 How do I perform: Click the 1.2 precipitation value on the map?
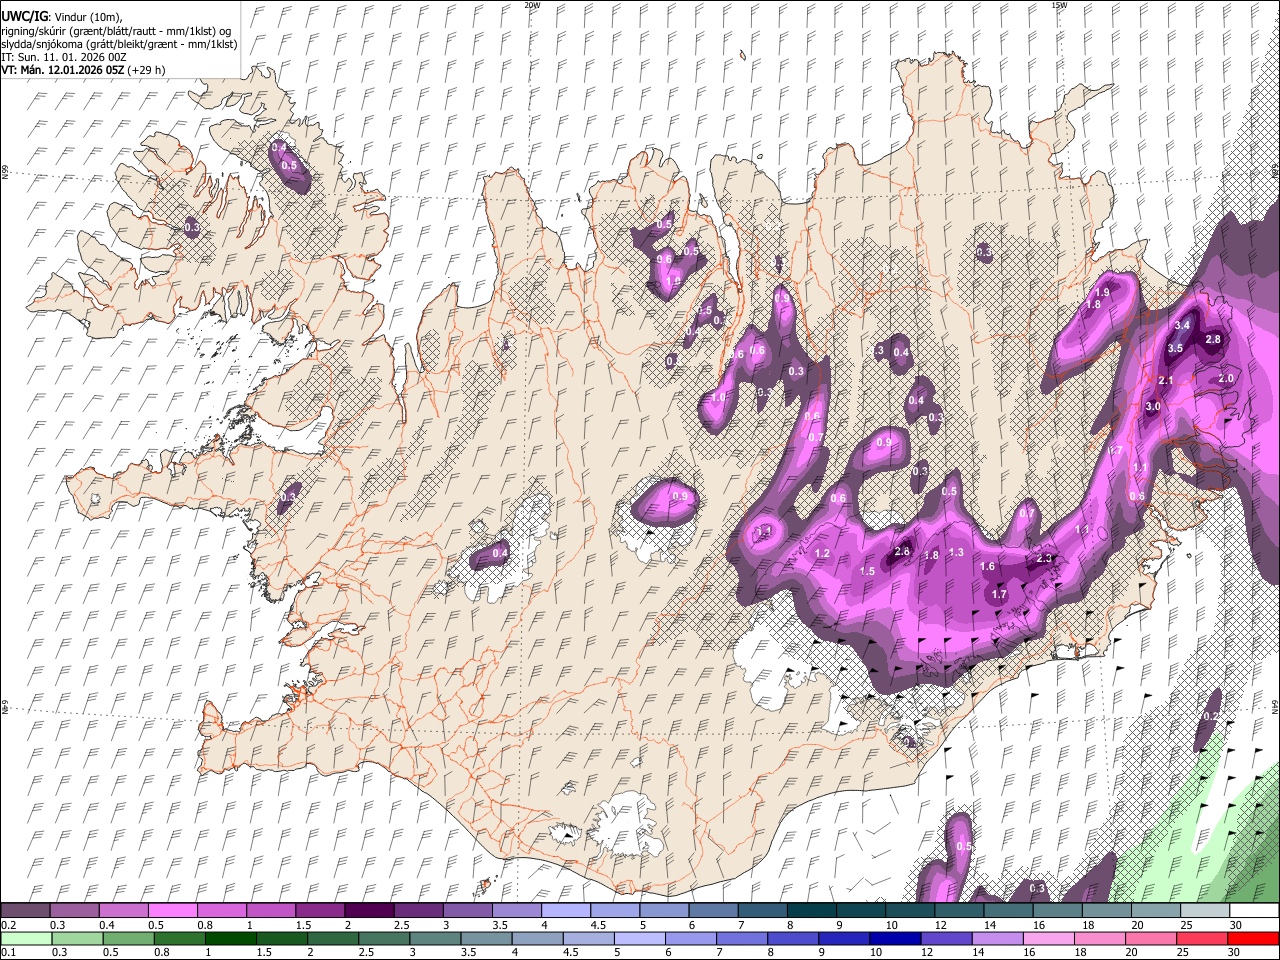click(823, 553)
